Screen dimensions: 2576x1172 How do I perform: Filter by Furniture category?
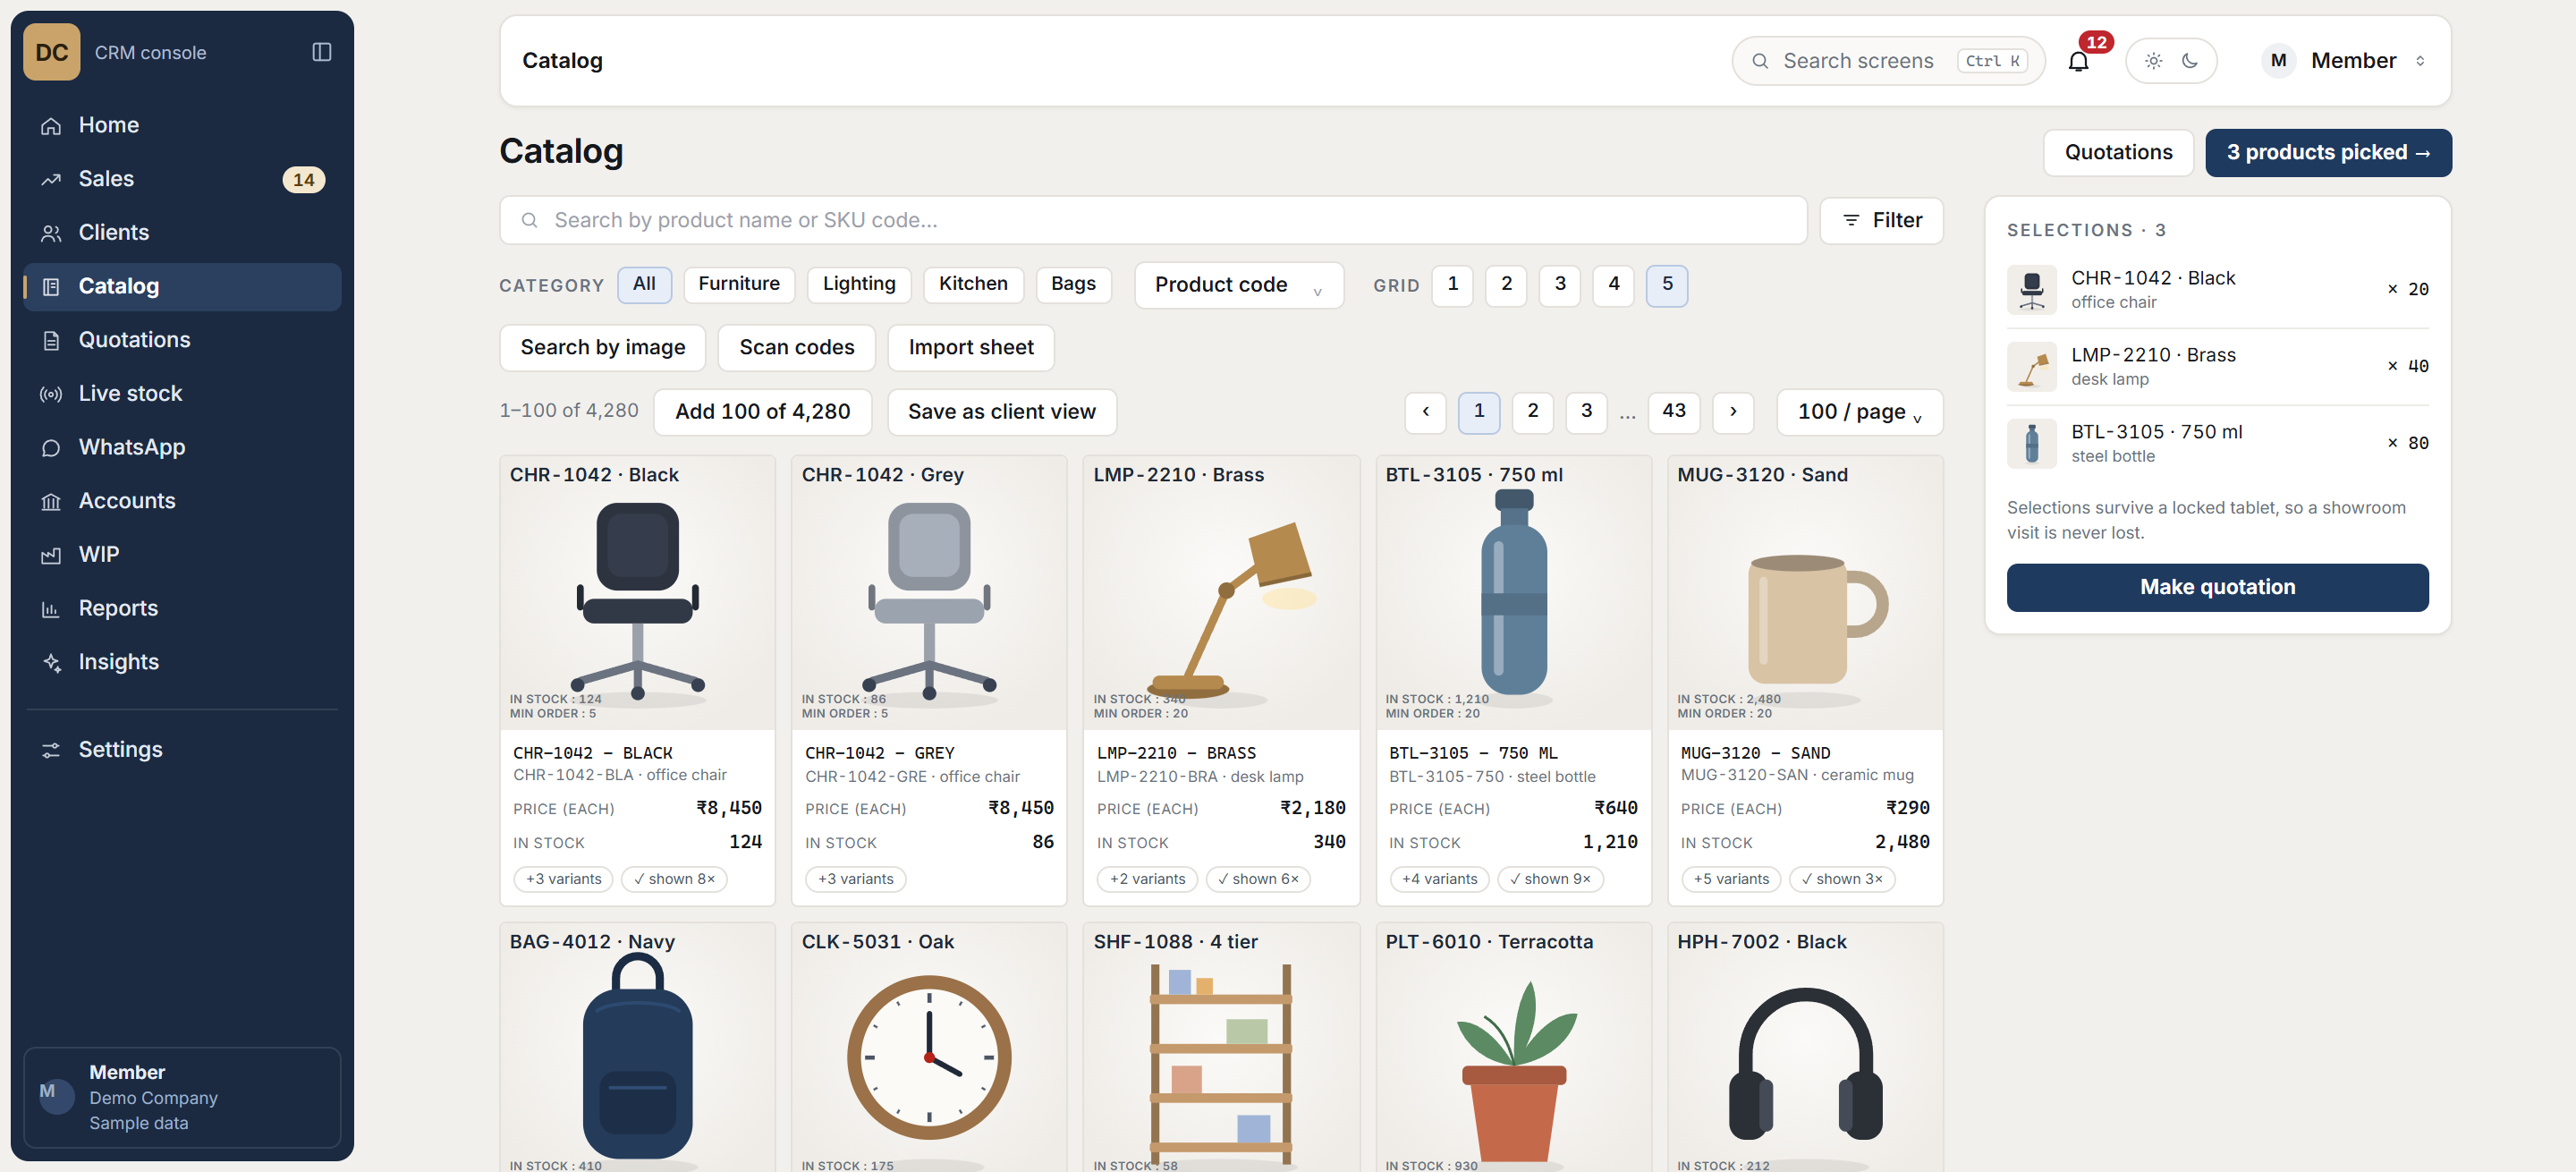pyautogui.click(x=739, y=285)
